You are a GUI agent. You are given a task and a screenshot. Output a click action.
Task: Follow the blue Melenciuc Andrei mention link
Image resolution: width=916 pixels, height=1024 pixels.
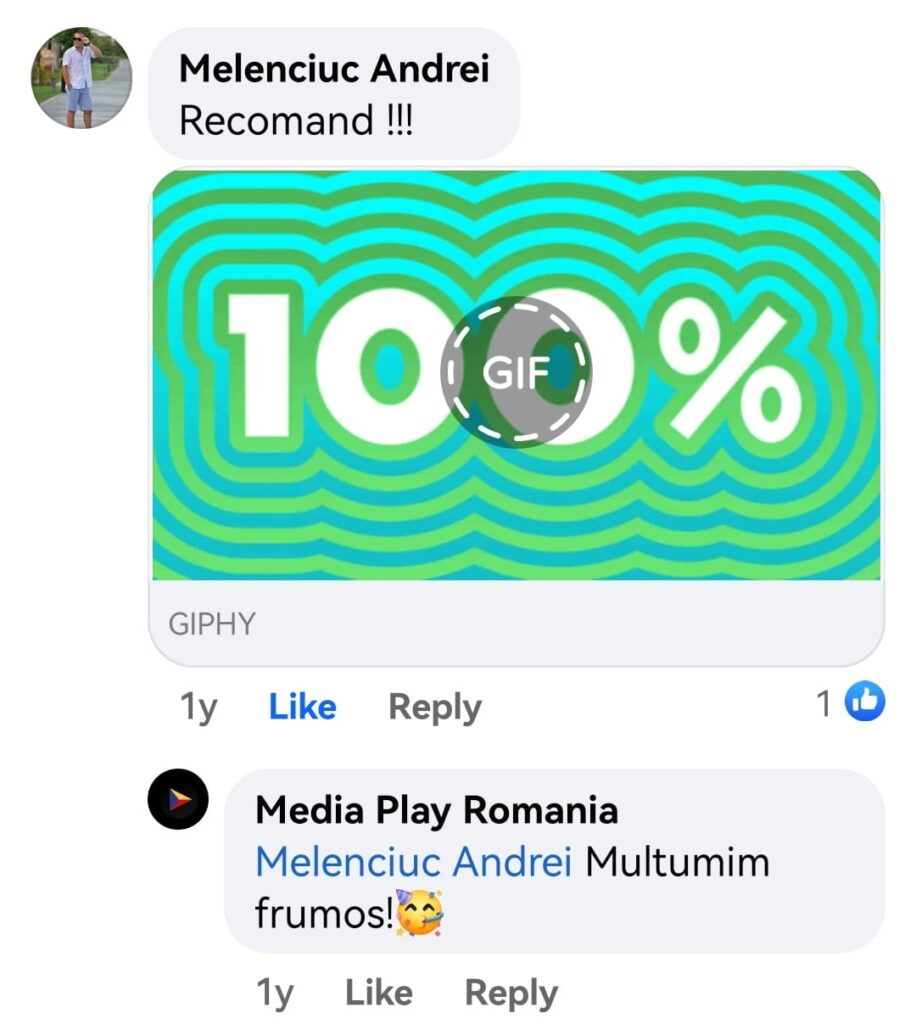tap(413, 861)
